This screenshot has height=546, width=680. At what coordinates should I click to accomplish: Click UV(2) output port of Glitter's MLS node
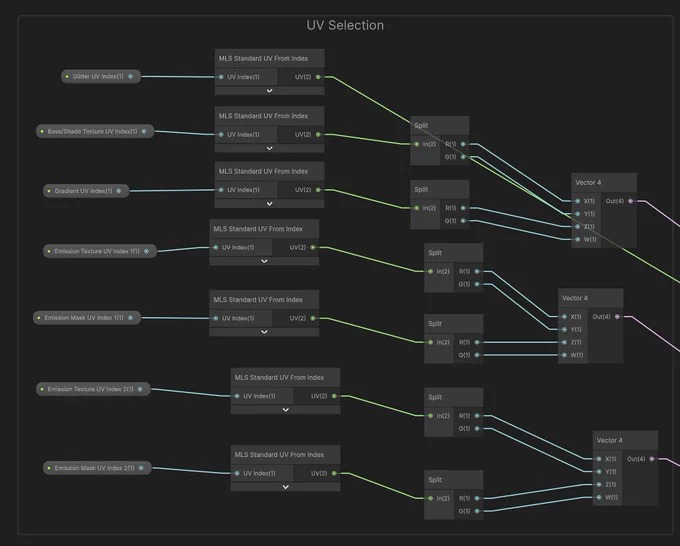(318, 77)
